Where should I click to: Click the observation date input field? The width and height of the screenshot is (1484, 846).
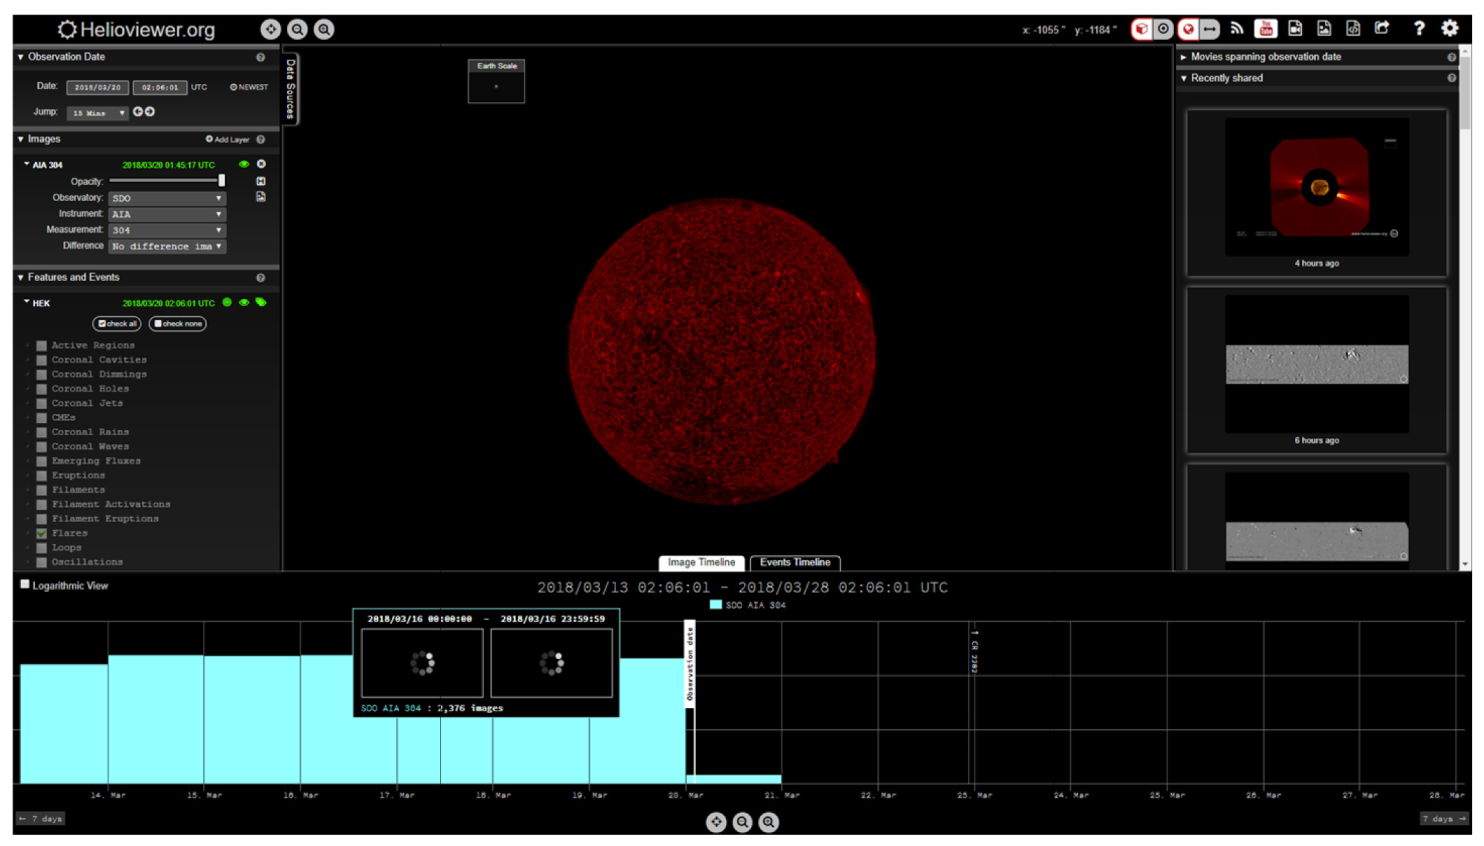point(97,88)
